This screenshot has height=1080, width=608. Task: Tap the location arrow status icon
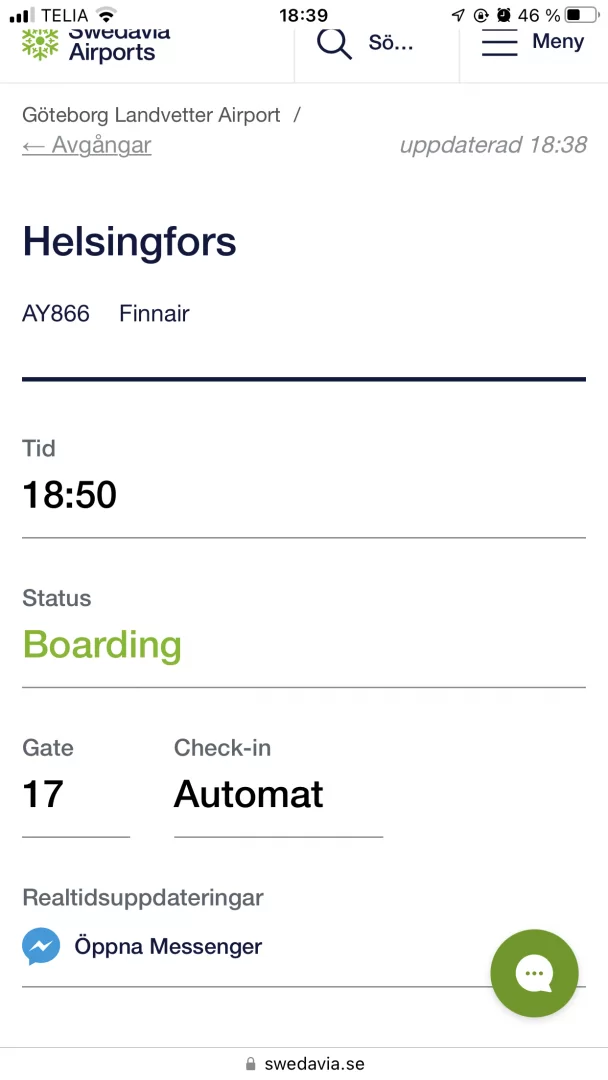pos(458,15)
